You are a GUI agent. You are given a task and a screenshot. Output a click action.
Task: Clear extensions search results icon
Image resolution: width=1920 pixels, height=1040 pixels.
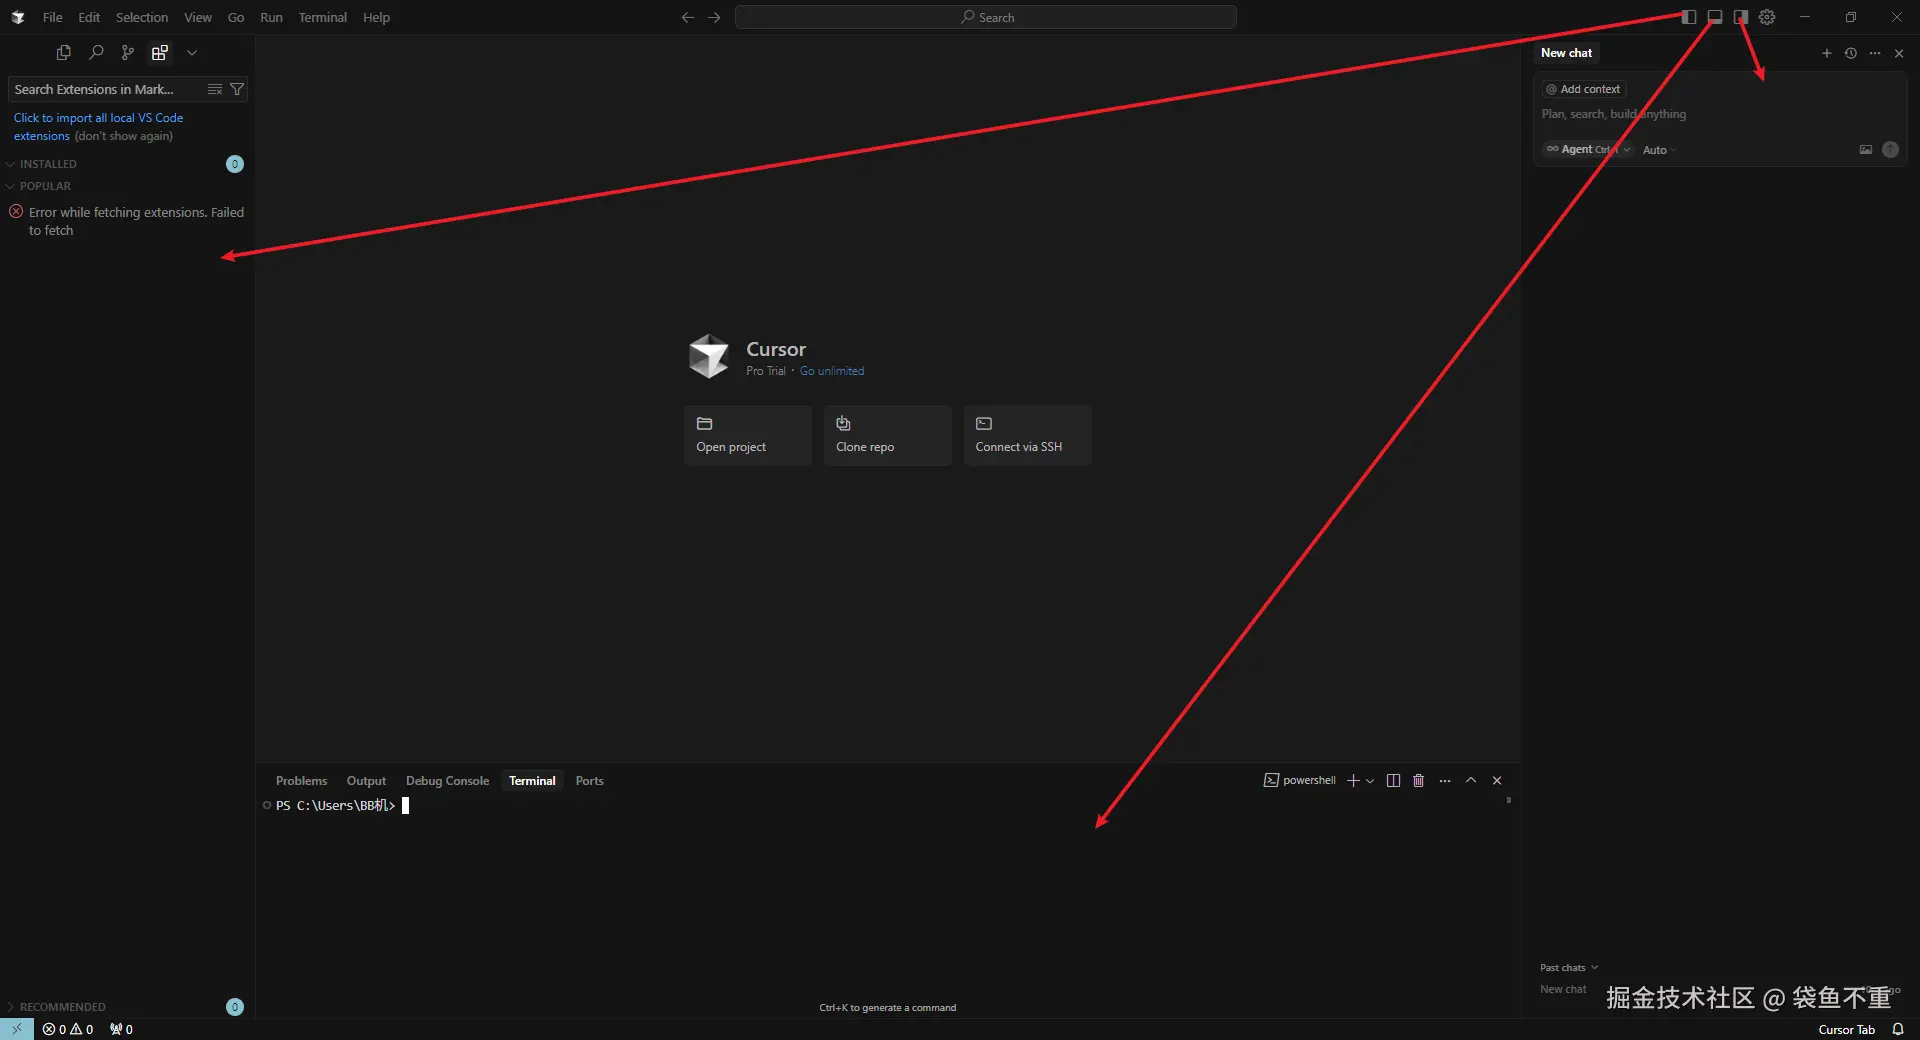pyautogui.click(x=214, y=89)
